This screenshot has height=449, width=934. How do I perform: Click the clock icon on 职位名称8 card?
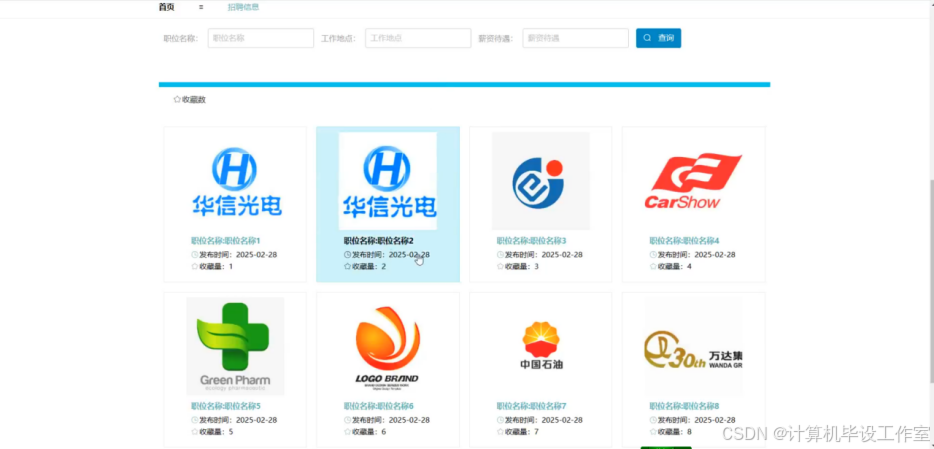coord(653,420)
